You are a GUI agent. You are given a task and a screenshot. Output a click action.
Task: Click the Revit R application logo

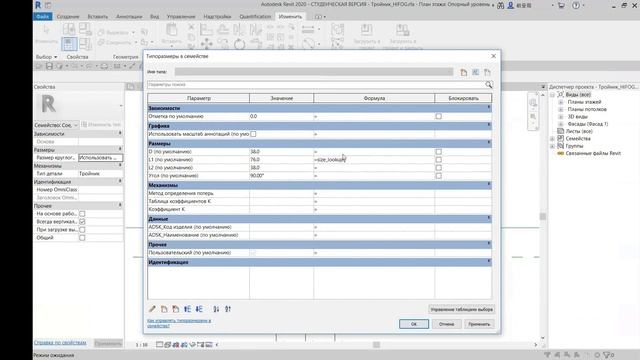click(38, 5)
